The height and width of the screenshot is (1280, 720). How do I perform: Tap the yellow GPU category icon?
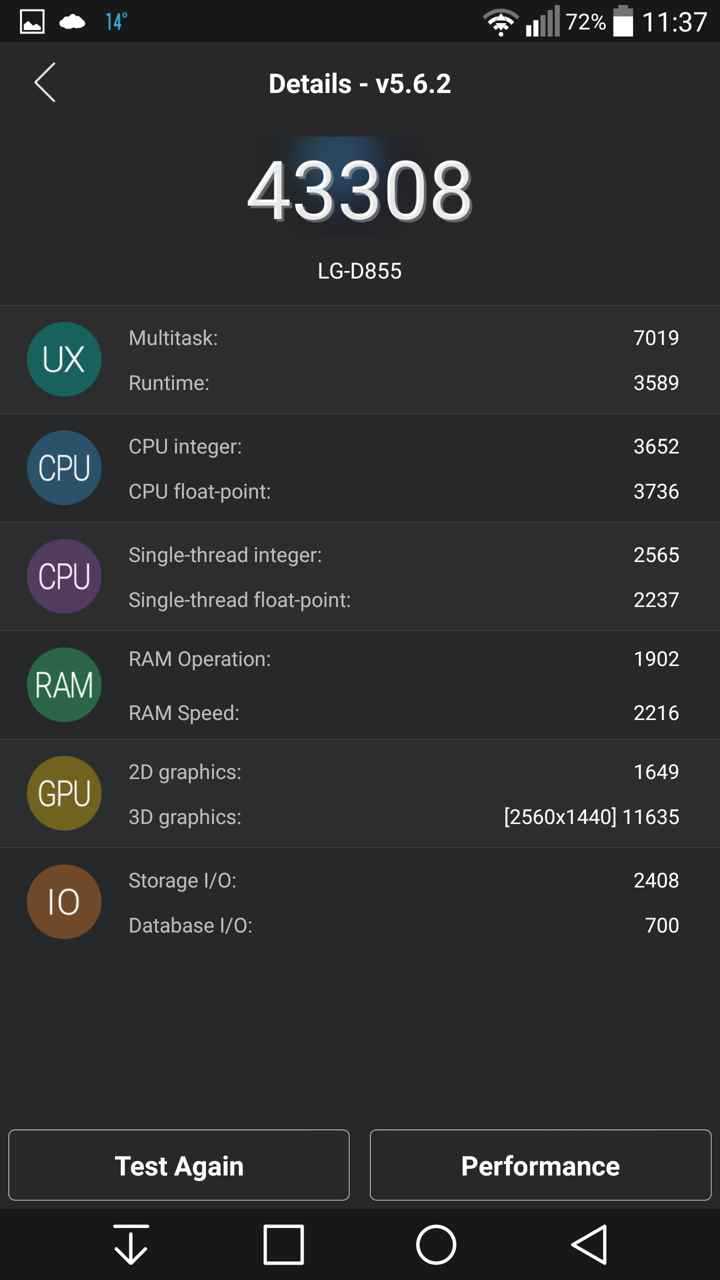click(x=64, y=794)
